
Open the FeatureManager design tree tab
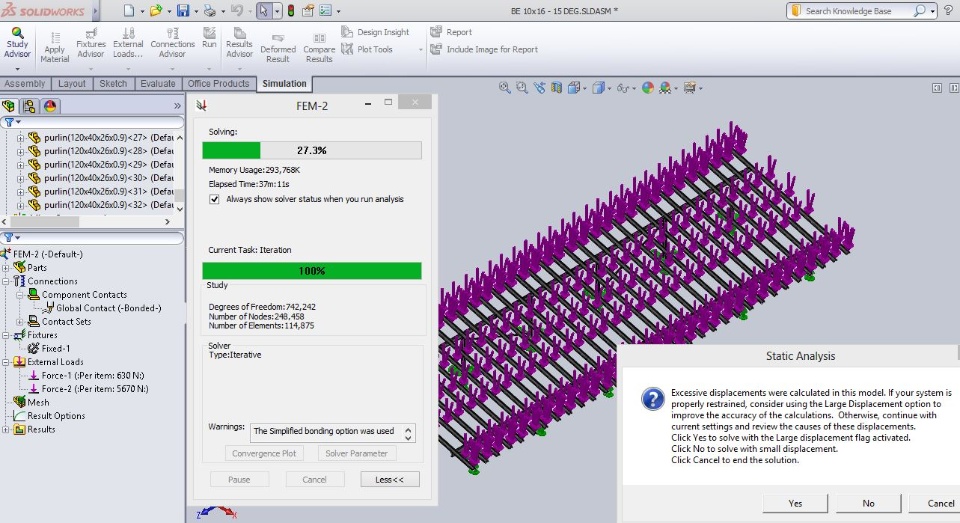tap(9, 106)
